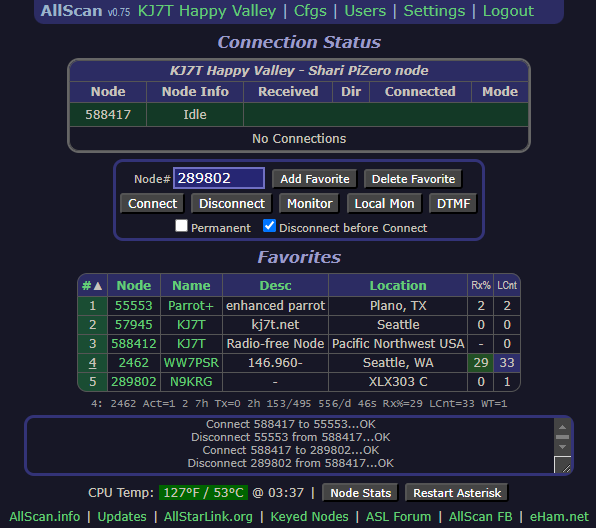Click the Logout link
This screenshot has height=528, width=596.
[x=508, y=11]
